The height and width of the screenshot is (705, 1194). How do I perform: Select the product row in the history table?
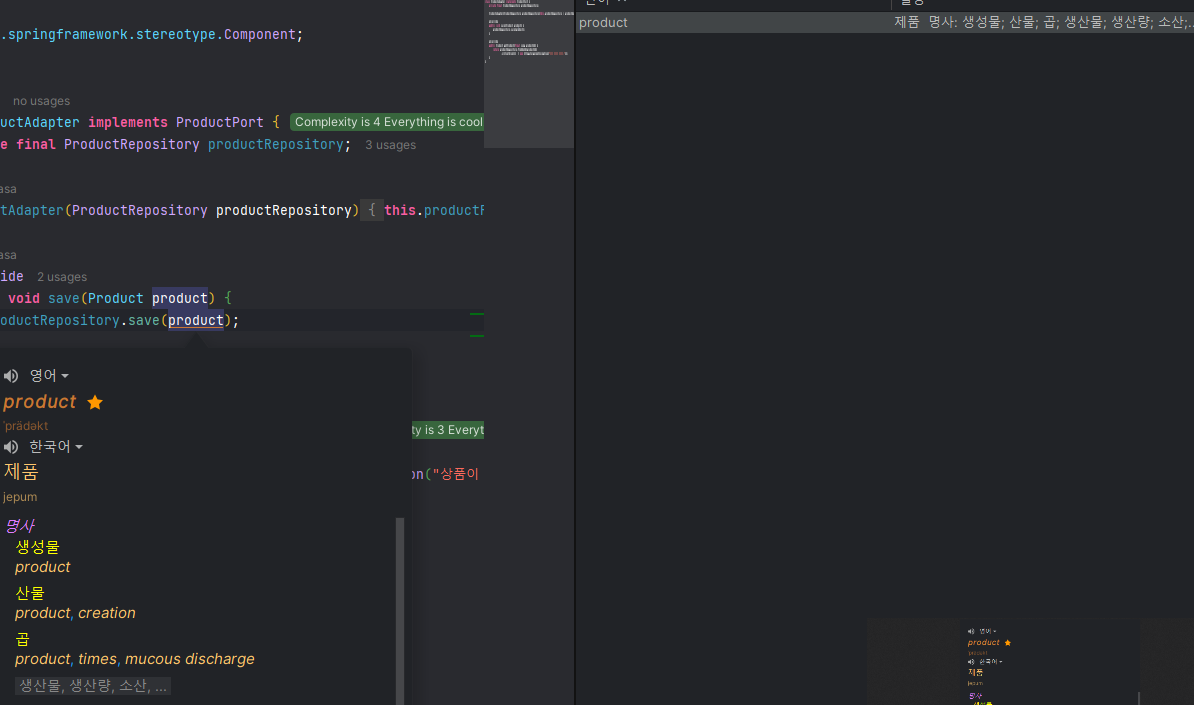[885, 23]
